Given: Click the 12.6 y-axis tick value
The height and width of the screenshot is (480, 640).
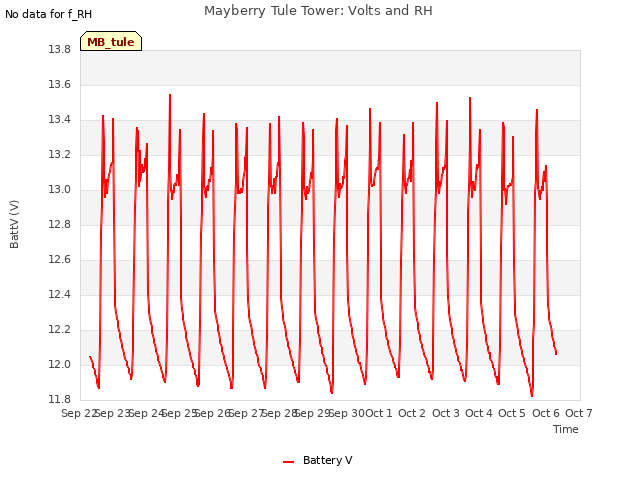Looking at the screenshot, I should click(60, 260).
